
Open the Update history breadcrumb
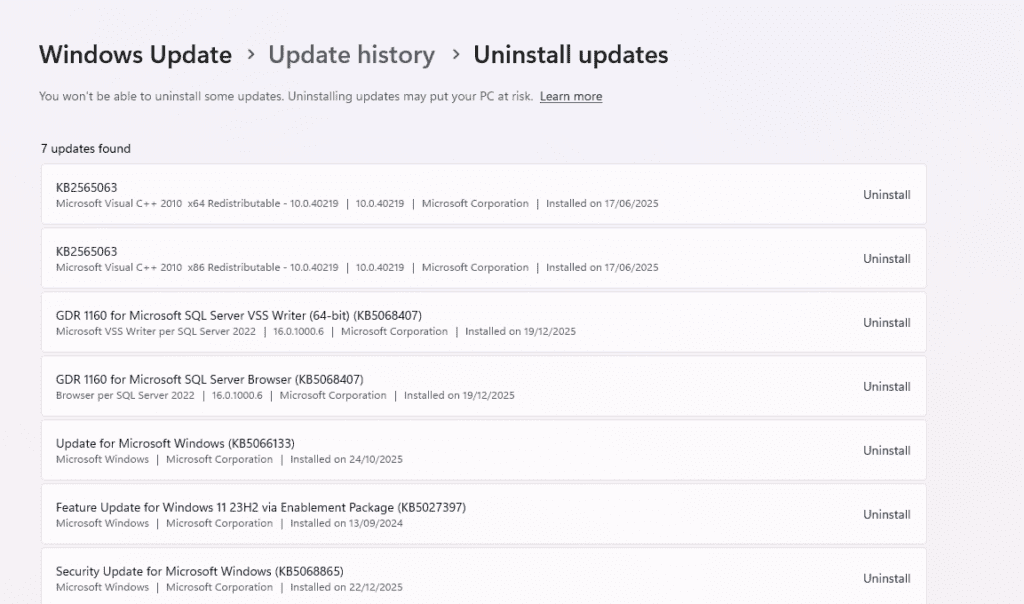351,54
